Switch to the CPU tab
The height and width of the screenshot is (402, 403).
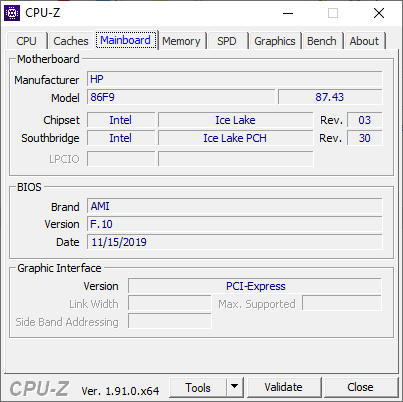[26, 41]
